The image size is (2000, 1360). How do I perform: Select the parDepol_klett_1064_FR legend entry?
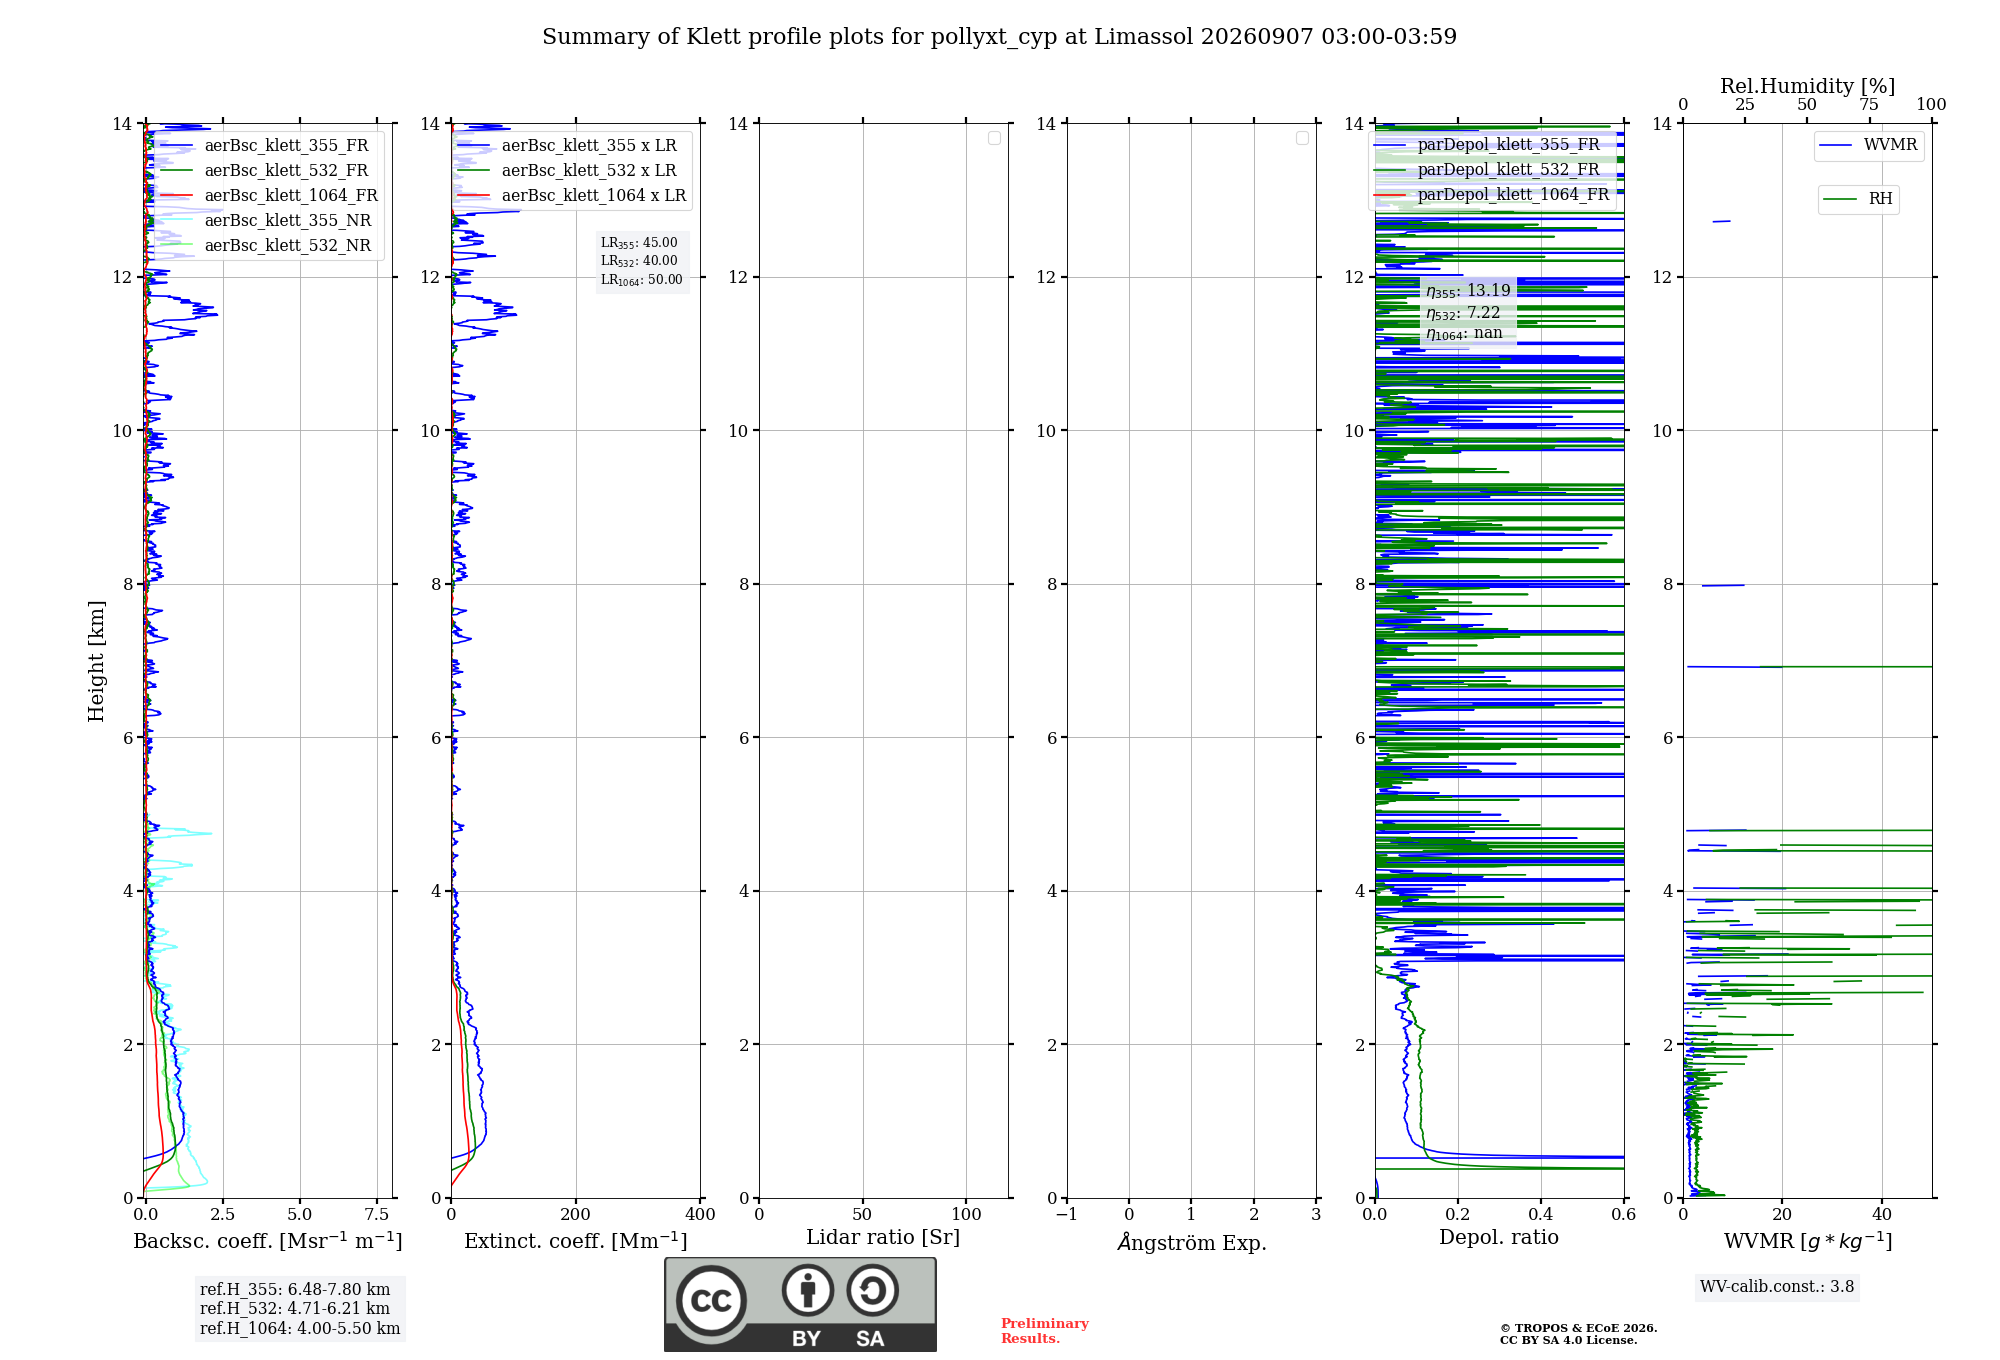click(1491, 195)
